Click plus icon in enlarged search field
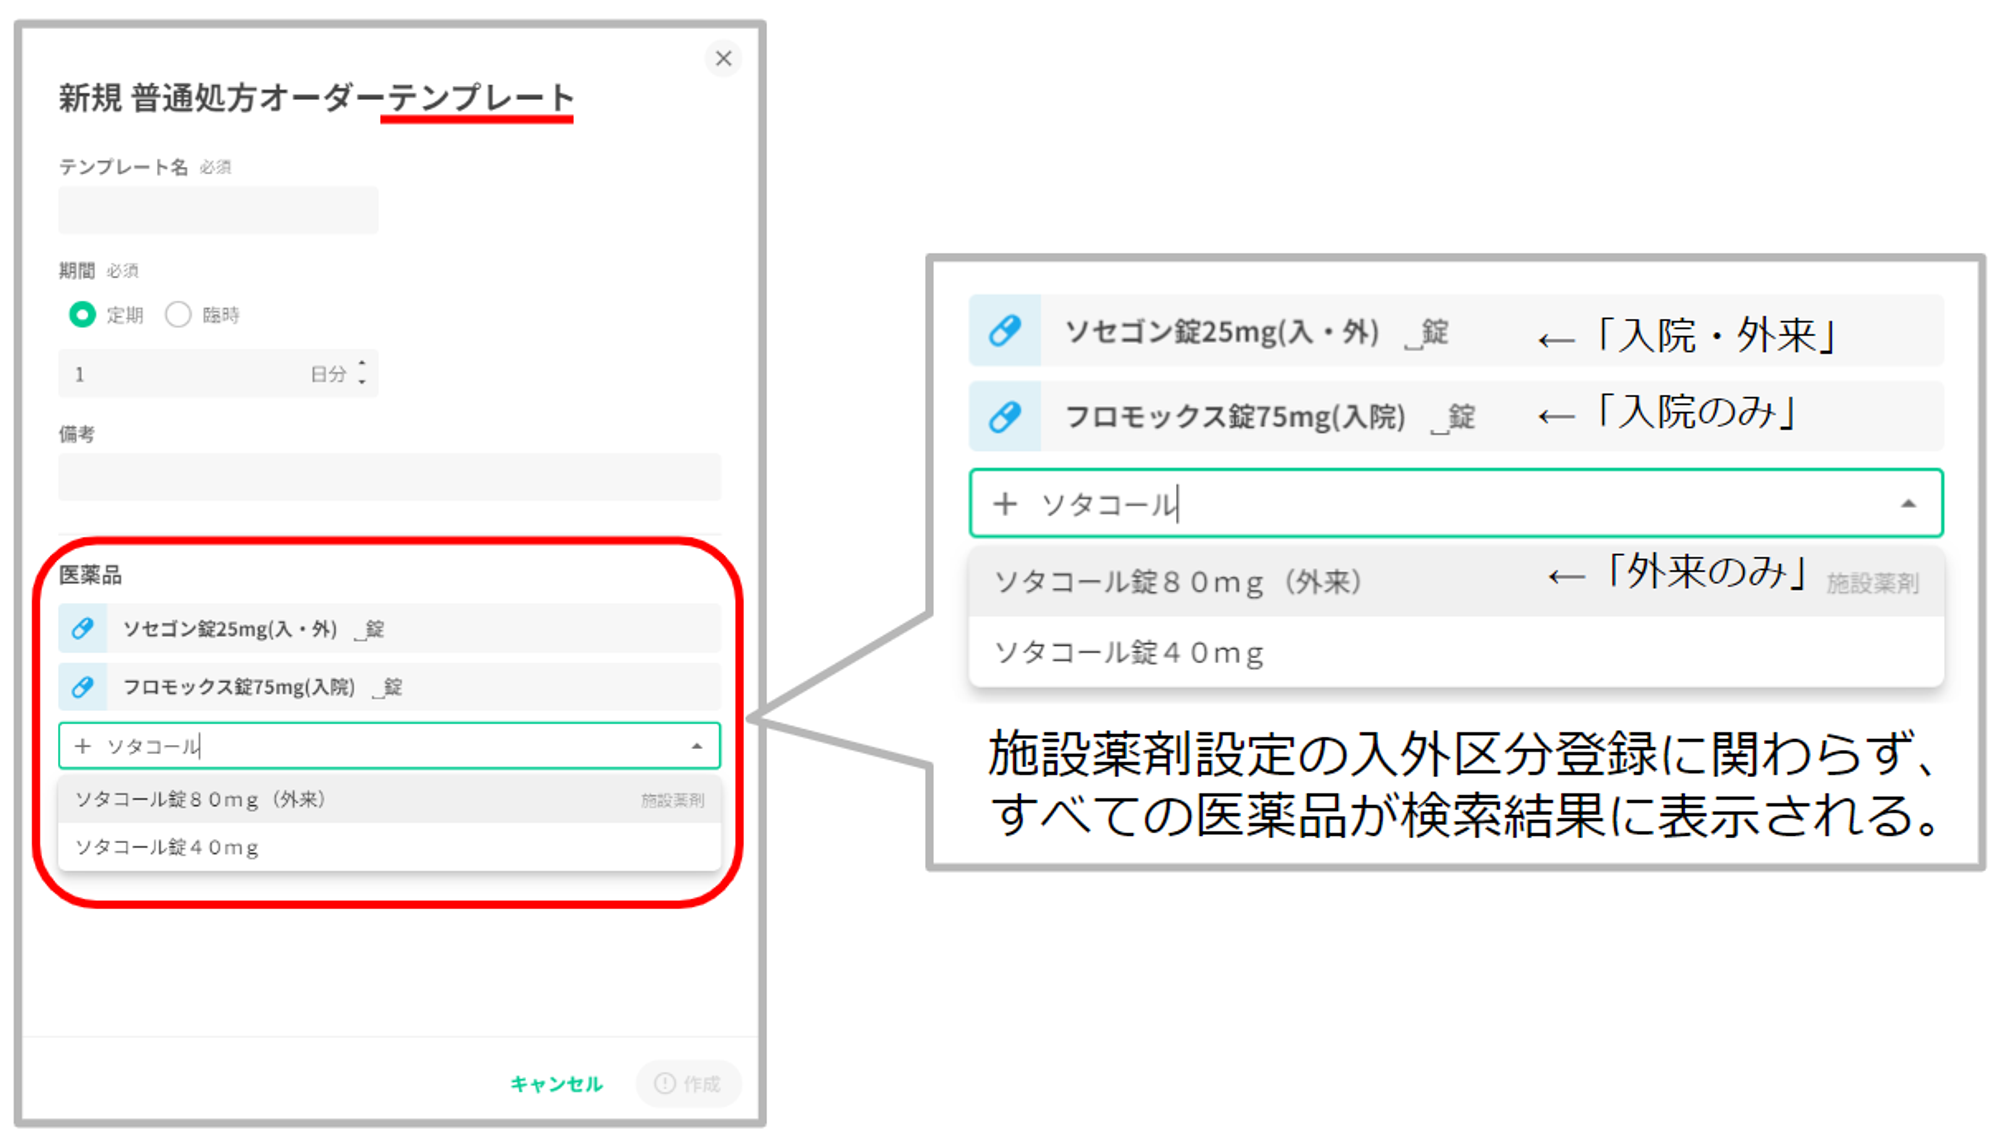Screen dimensions: 2000x1143 coord(1005,504)
